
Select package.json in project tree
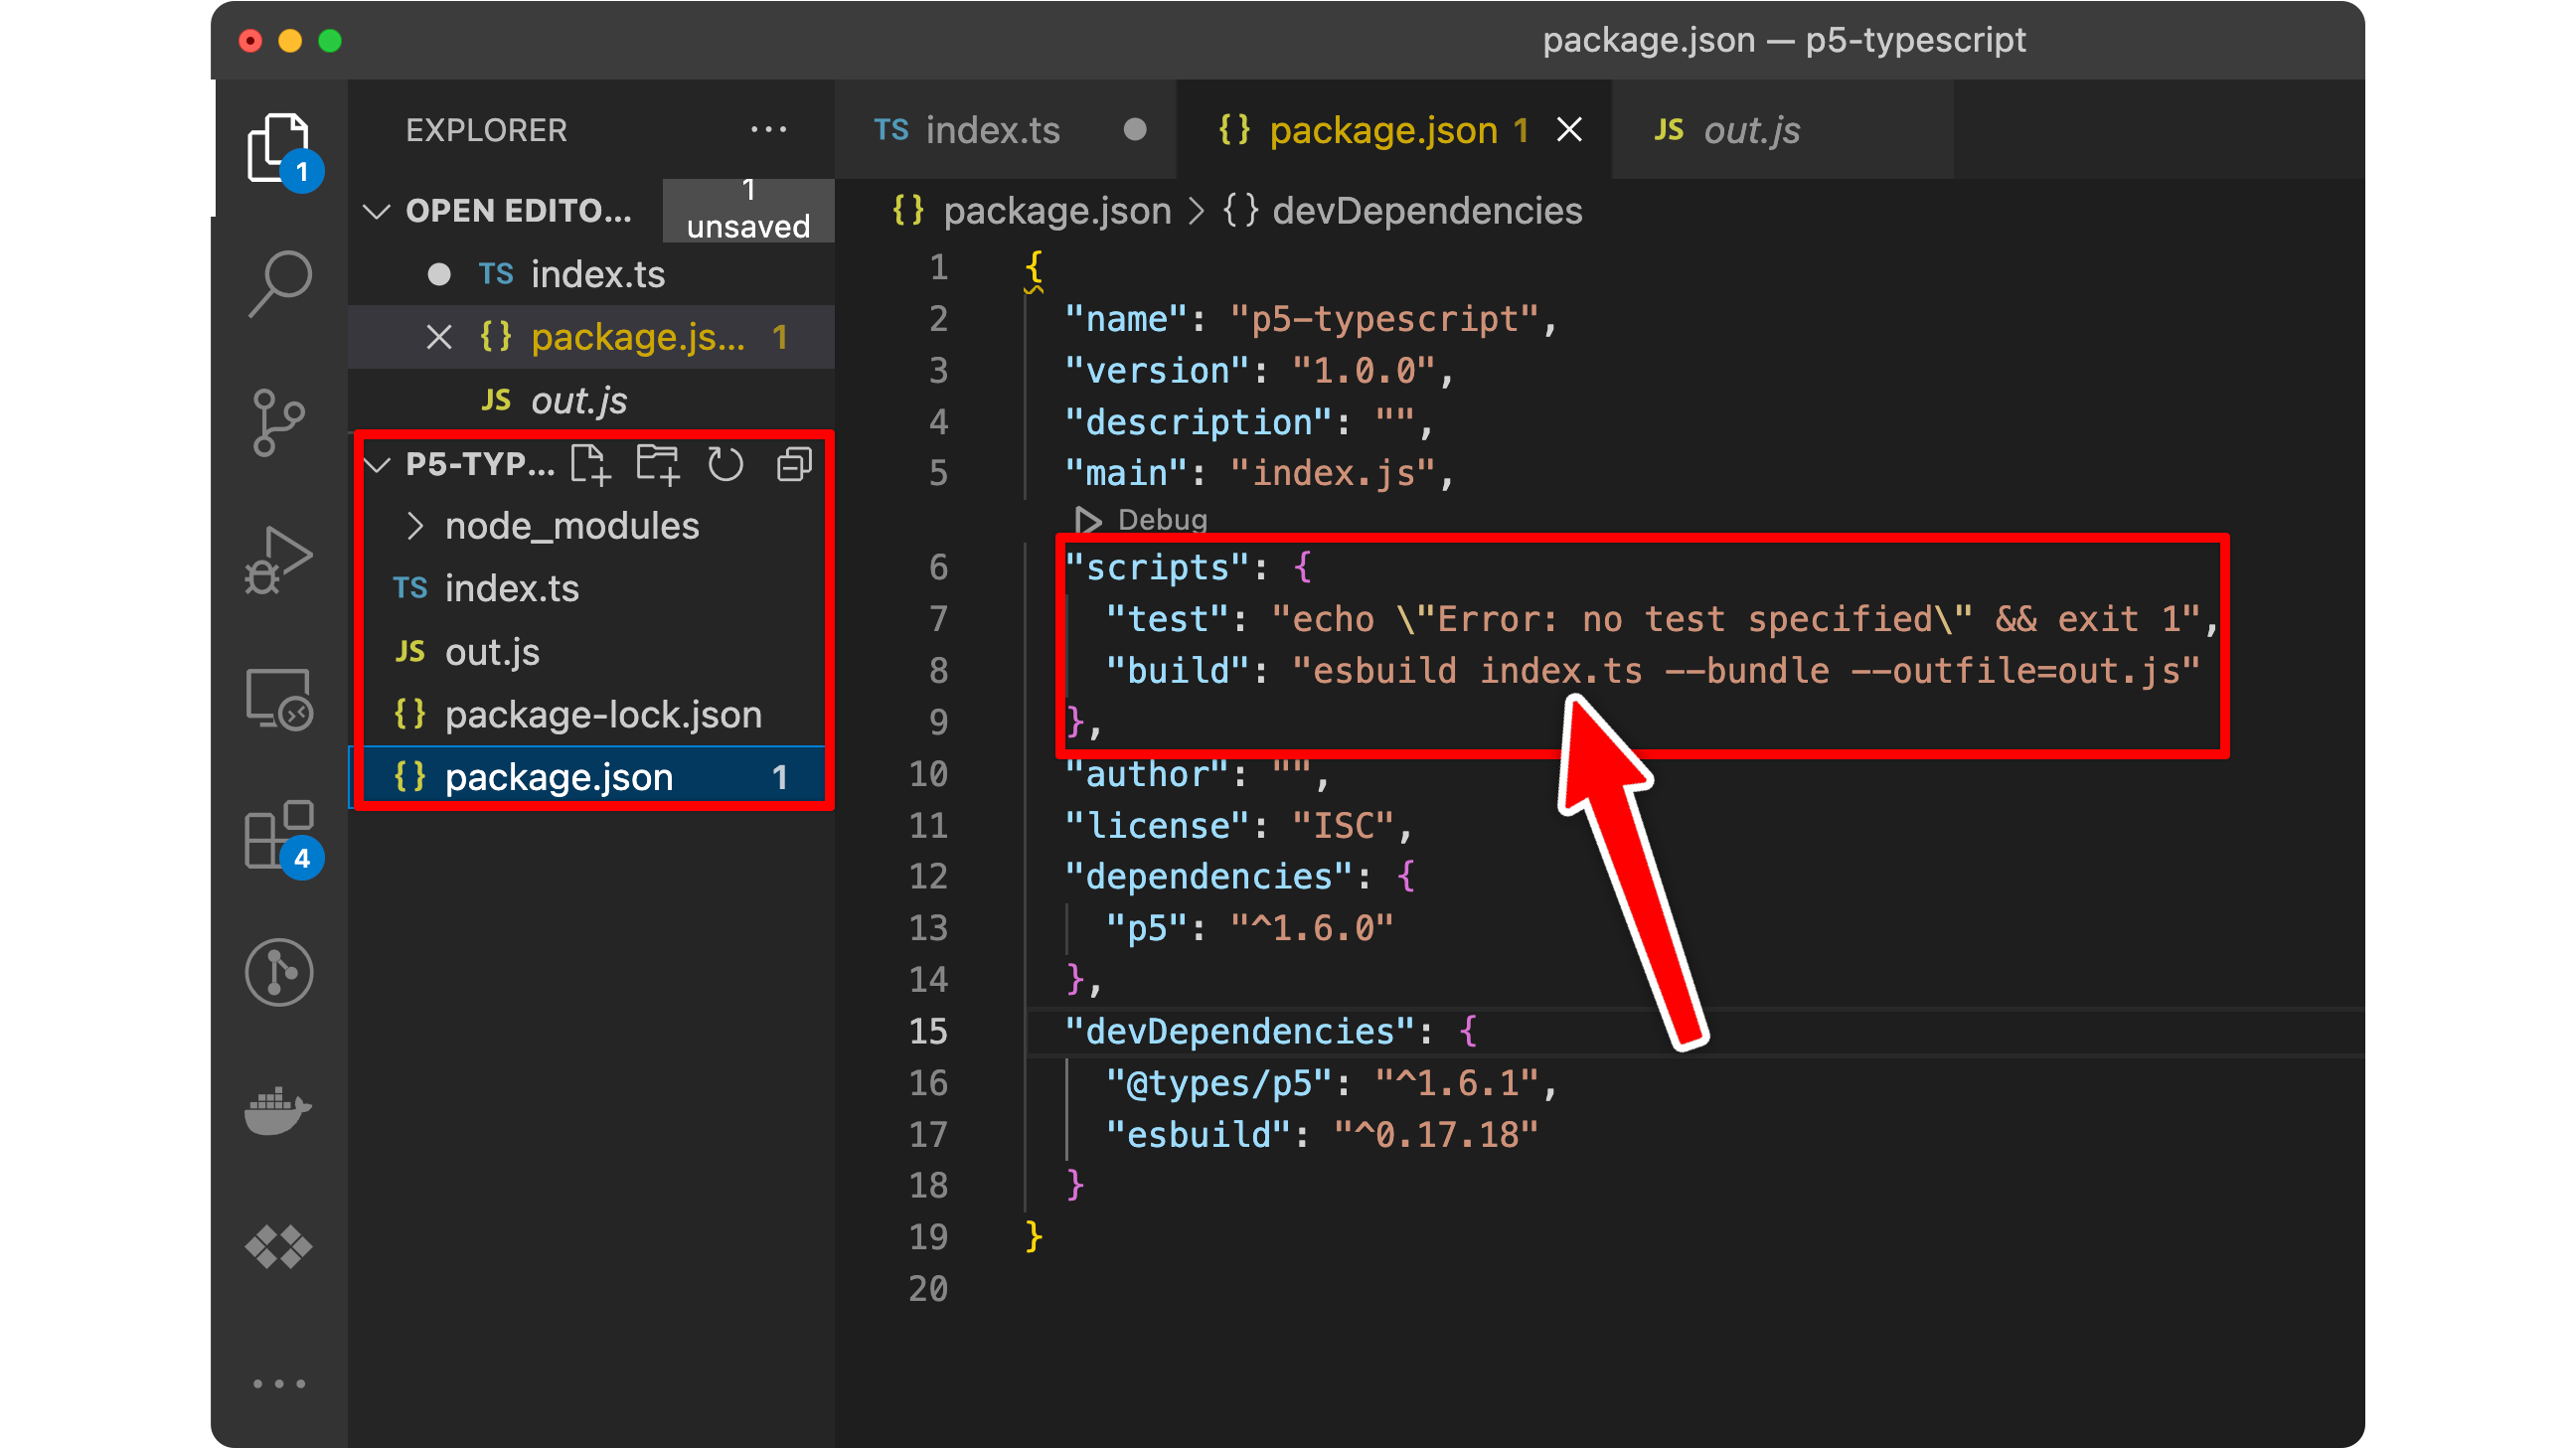coord(590,777)
